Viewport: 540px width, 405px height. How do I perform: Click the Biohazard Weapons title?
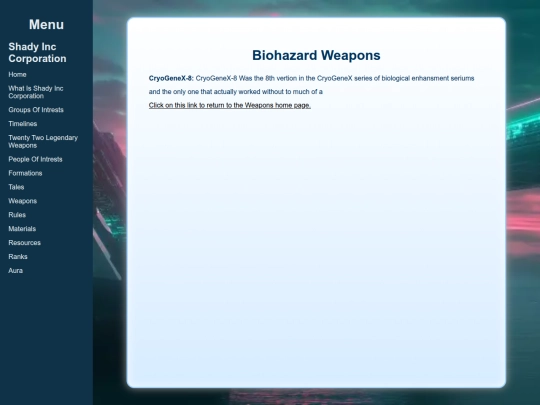tap(316, 55)
